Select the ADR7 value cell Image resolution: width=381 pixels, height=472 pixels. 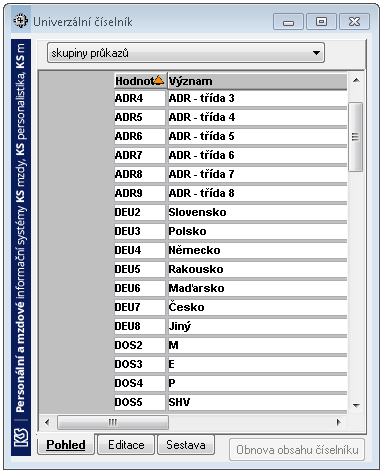(x=140, y=155)
